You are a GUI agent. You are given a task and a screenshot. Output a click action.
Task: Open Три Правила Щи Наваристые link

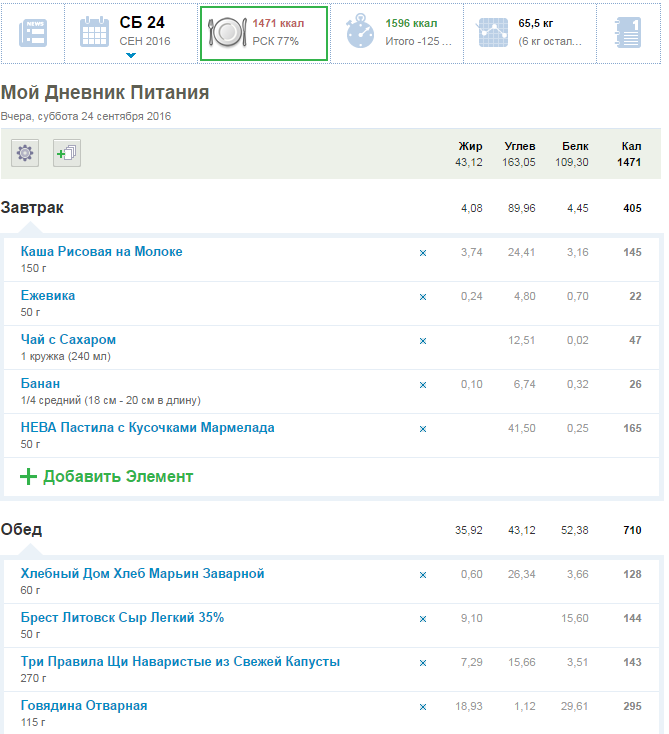[x=180, y=662]
